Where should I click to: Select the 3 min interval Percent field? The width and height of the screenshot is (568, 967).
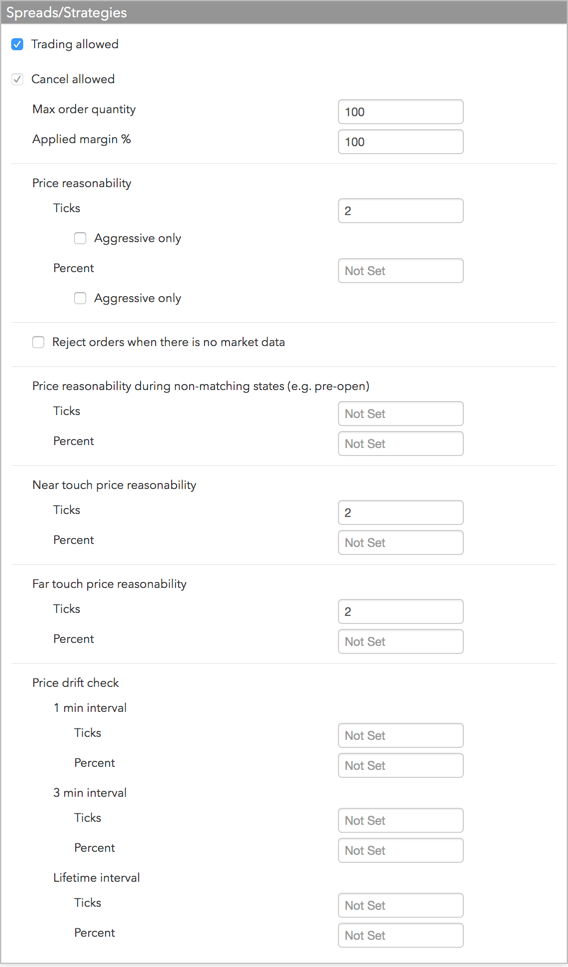click(401, 850)
